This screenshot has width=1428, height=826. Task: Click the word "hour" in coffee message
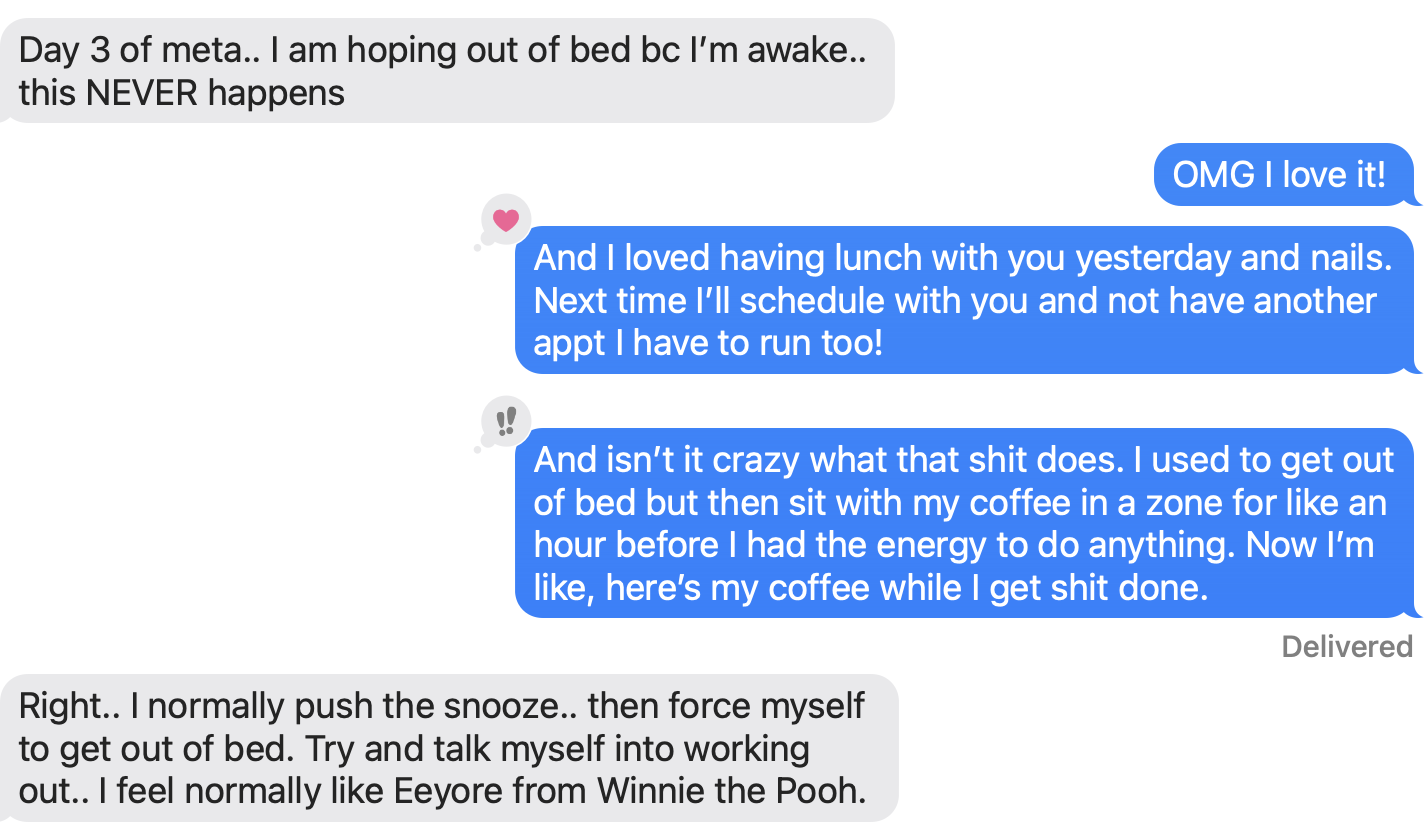pos(570,545)
